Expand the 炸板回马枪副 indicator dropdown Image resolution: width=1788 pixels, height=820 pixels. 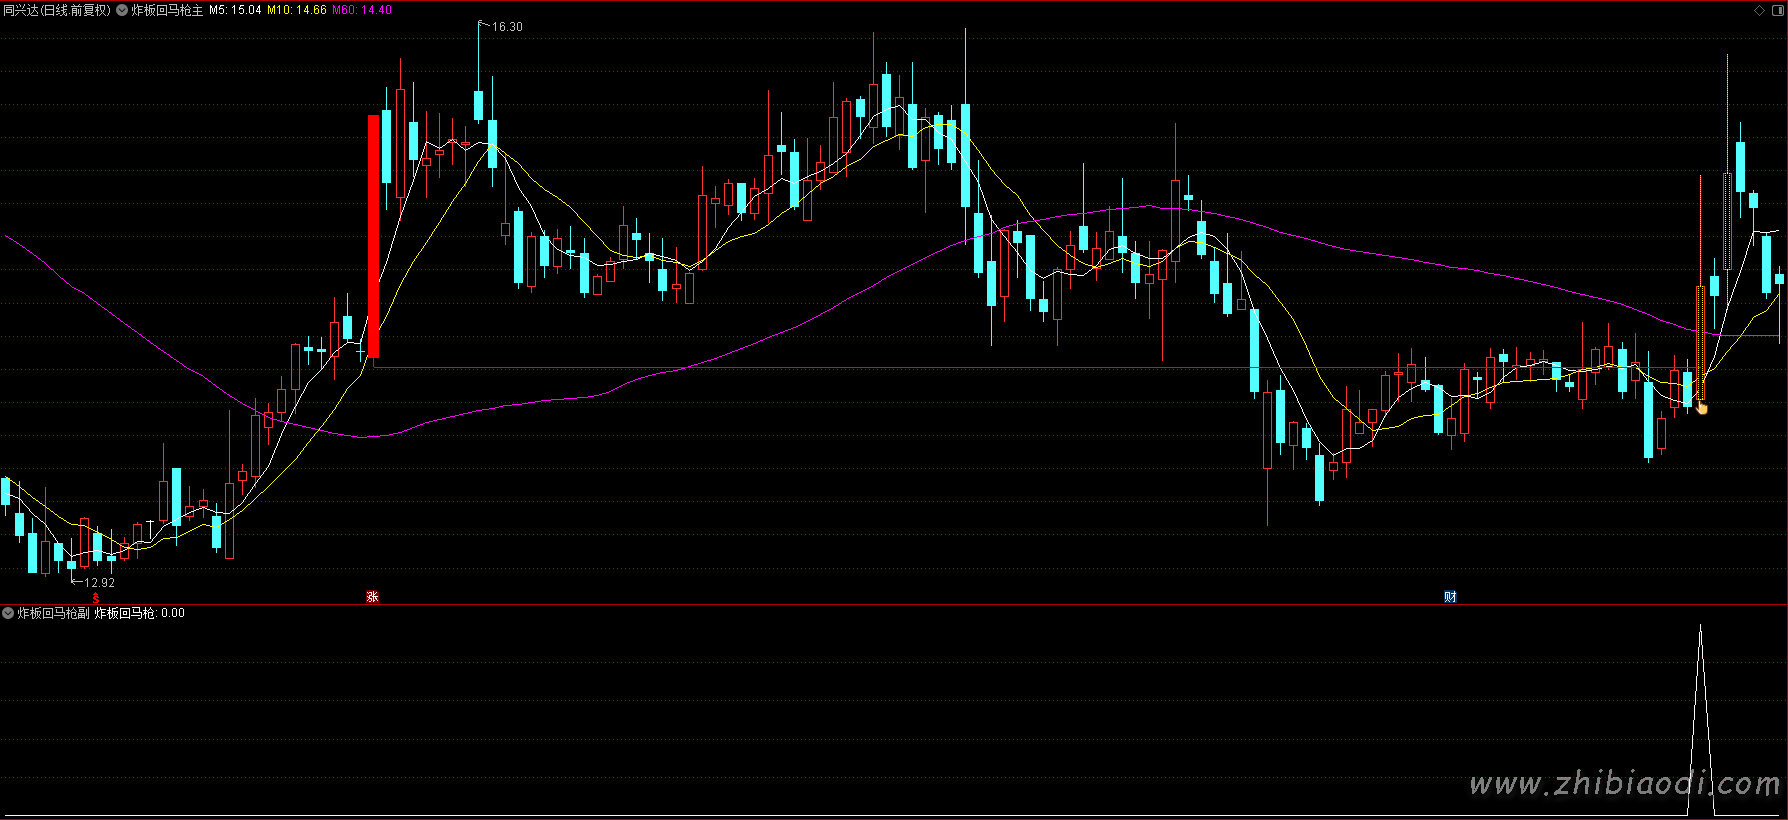point(8,613)
